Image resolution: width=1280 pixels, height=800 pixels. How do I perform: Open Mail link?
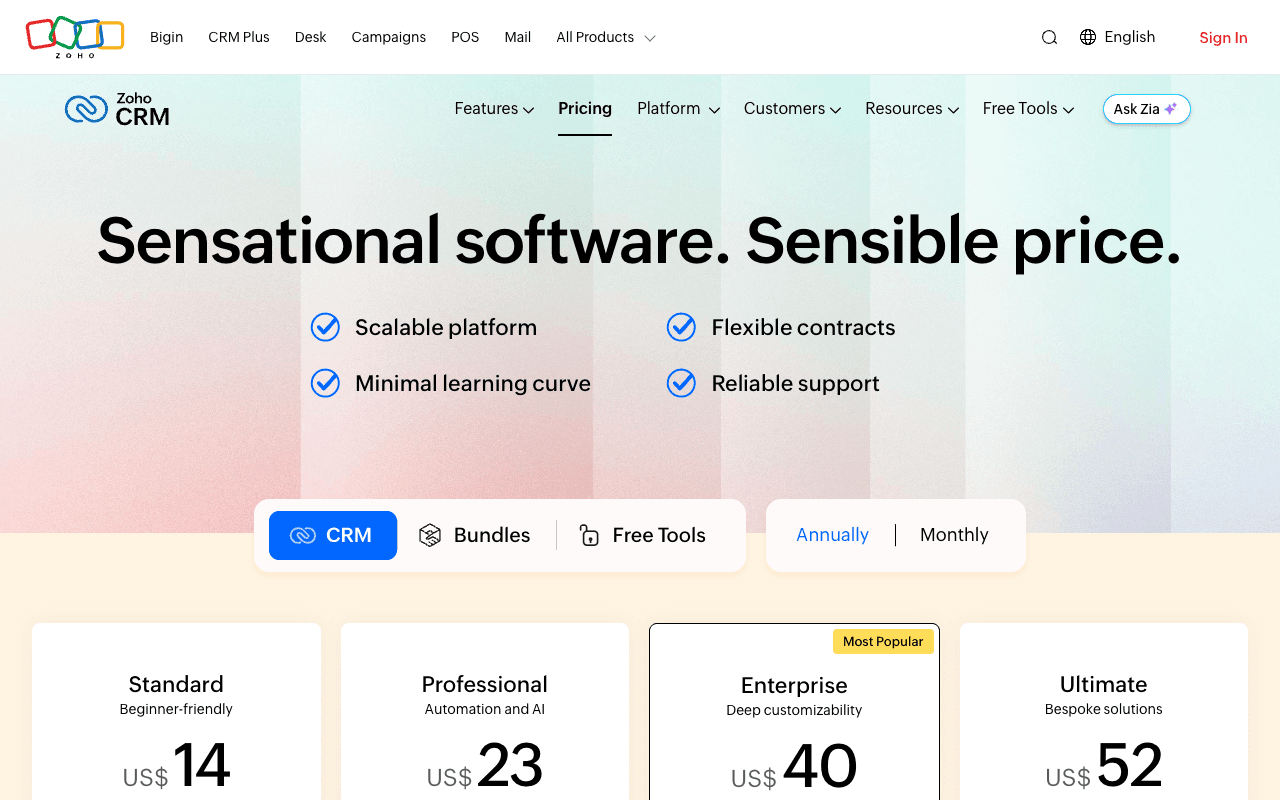pos(517,37)
